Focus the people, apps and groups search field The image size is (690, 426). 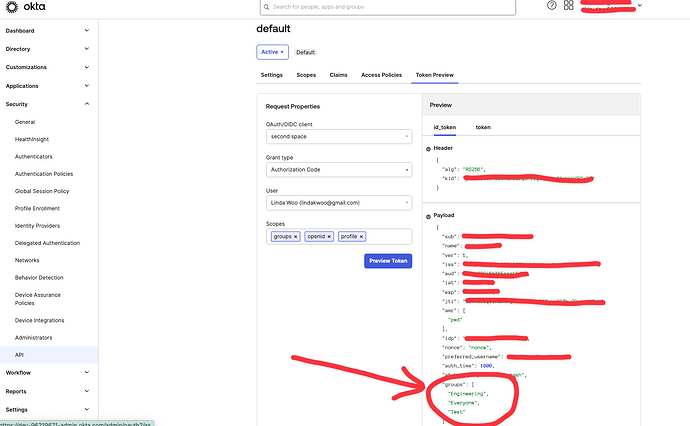pyautogui.click(x=388, y=7)
